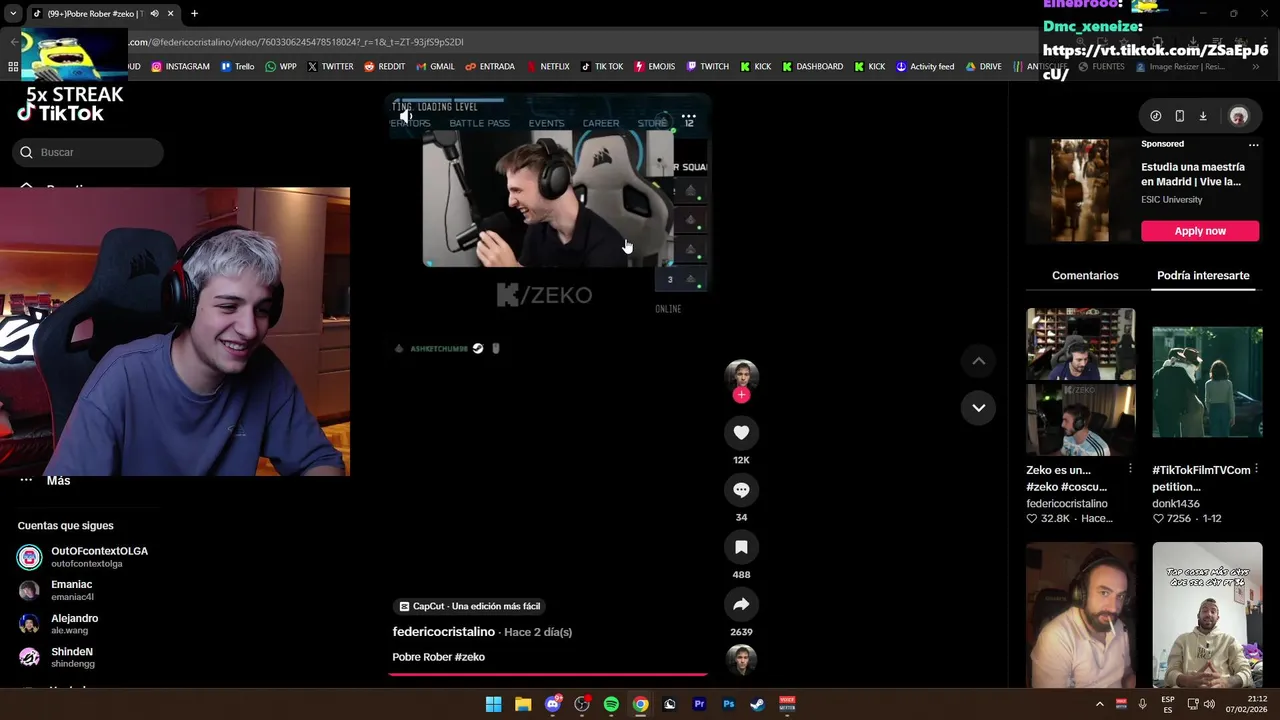Viewport: 1280px width, 720px height.
Task: Open the Activity feed bookmark
Action: click(925, 67)
